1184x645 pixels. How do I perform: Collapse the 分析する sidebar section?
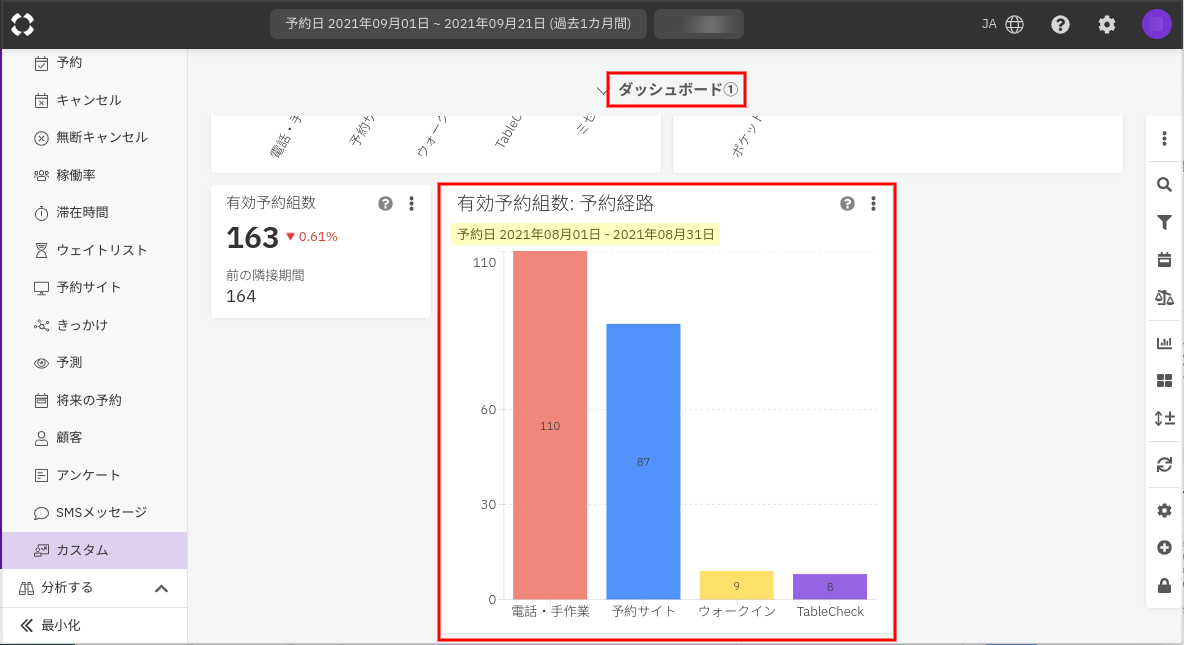click(161, 588)
